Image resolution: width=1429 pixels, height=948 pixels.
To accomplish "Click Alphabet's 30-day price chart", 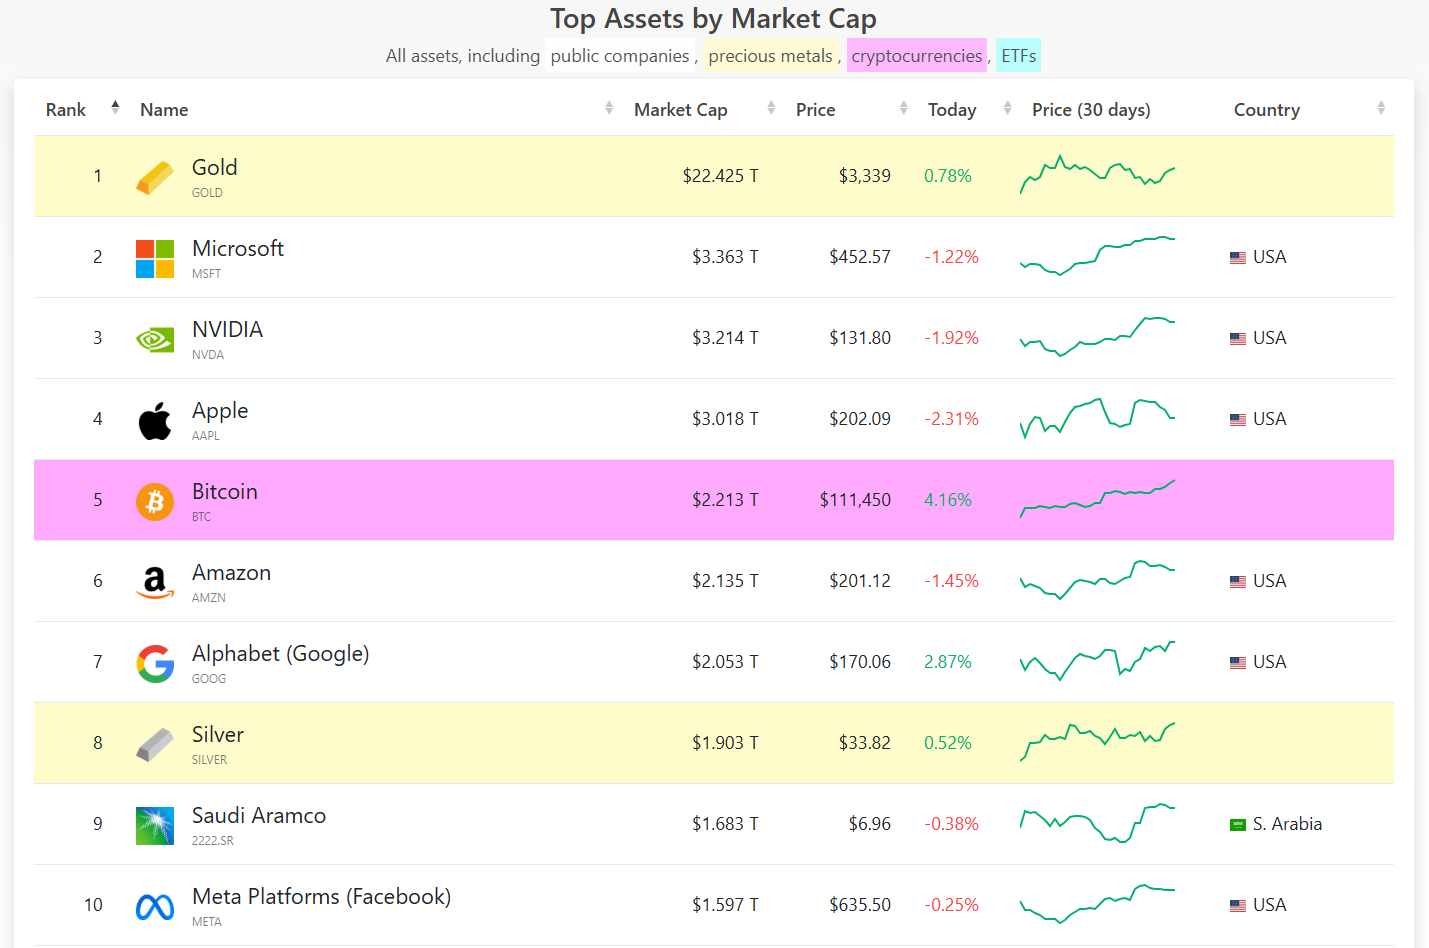I will tap(1097, 661).
